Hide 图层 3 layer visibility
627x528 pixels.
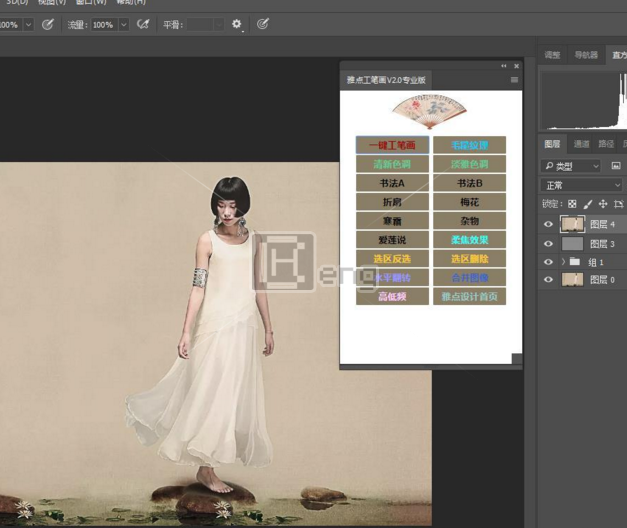tap(548, 243)
